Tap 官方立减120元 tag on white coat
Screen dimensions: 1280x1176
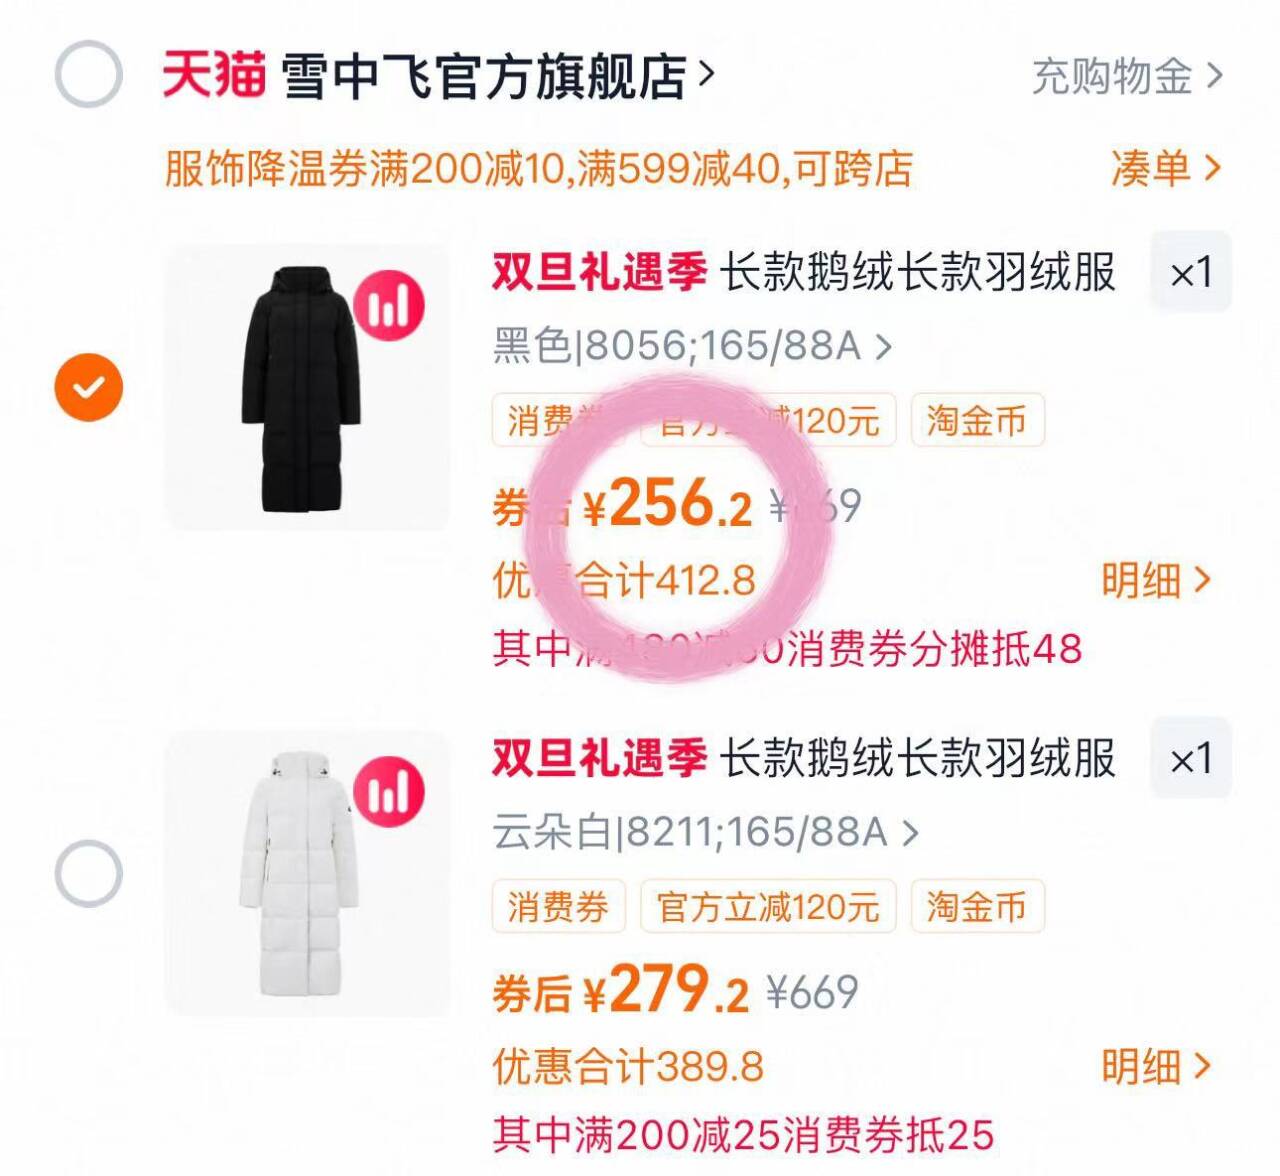tap(768, 906)
